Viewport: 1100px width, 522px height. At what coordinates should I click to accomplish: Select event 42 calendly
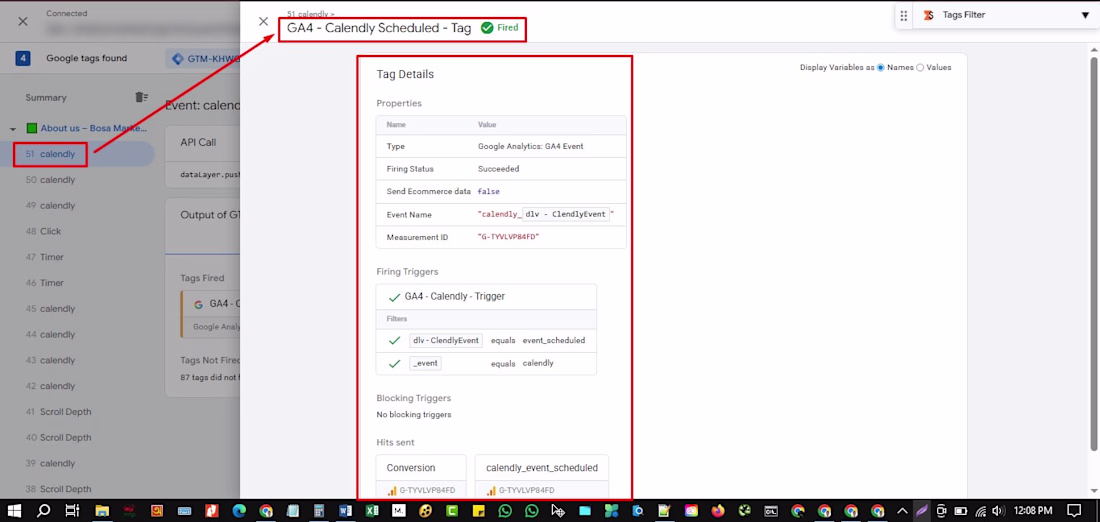(x=51, y=386)
